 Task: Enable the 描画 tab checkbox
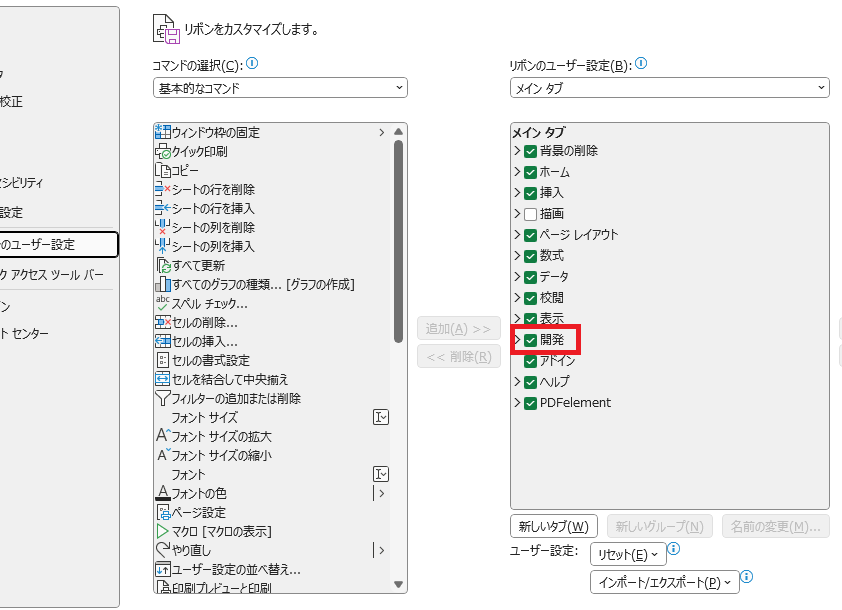(529, 213)
